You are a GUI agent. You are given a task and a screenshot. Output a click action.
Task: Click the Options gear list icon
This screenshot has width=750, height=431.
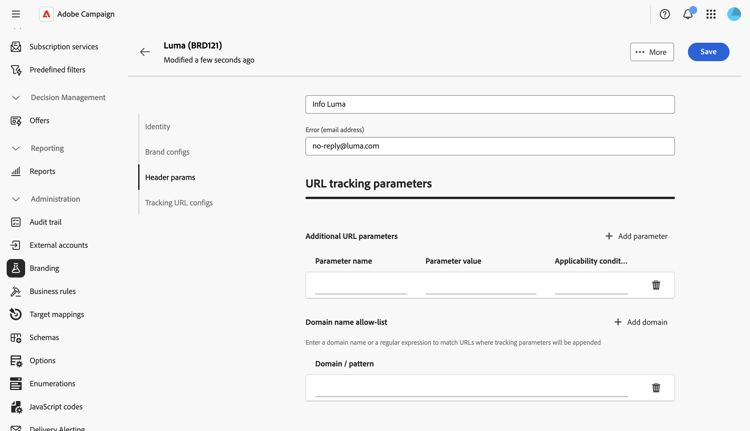[x=16, y=361]
